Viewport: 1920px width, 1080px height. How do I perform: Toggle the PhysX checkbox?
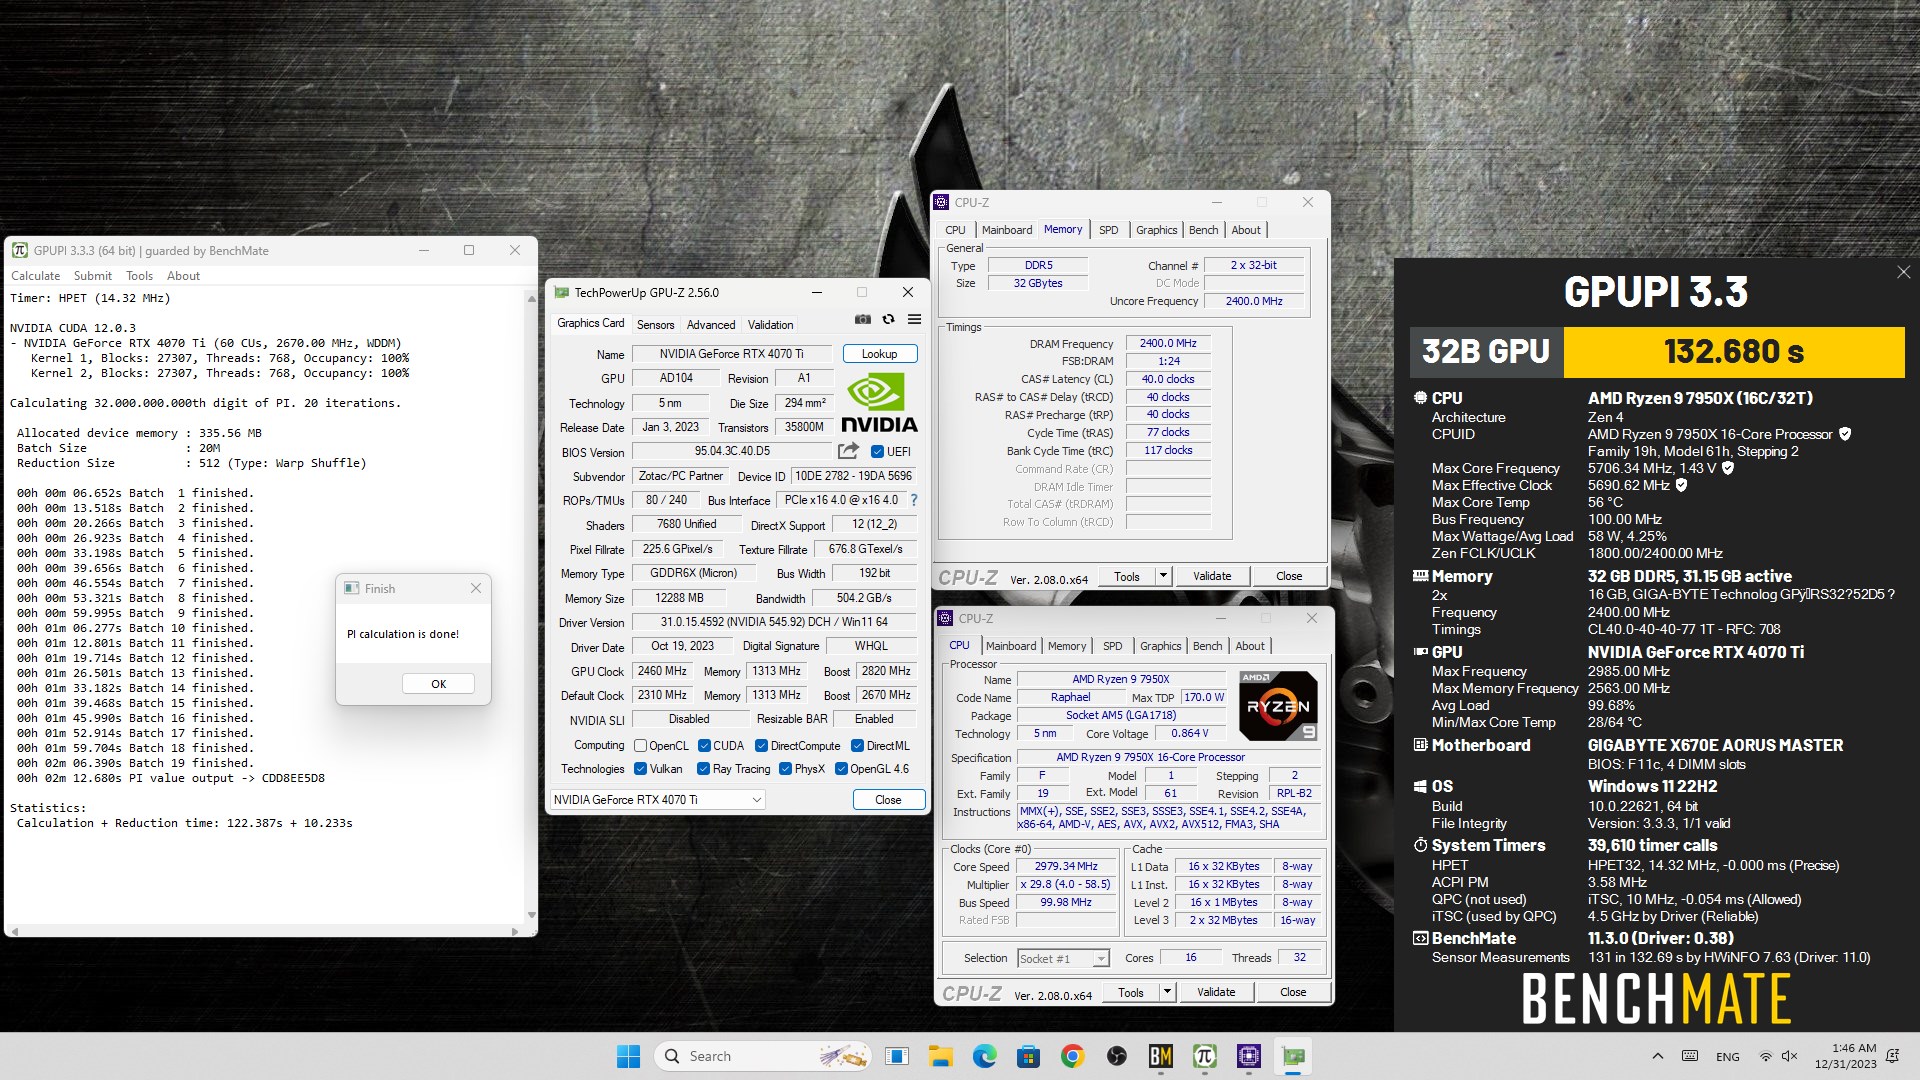click(785, 769)
